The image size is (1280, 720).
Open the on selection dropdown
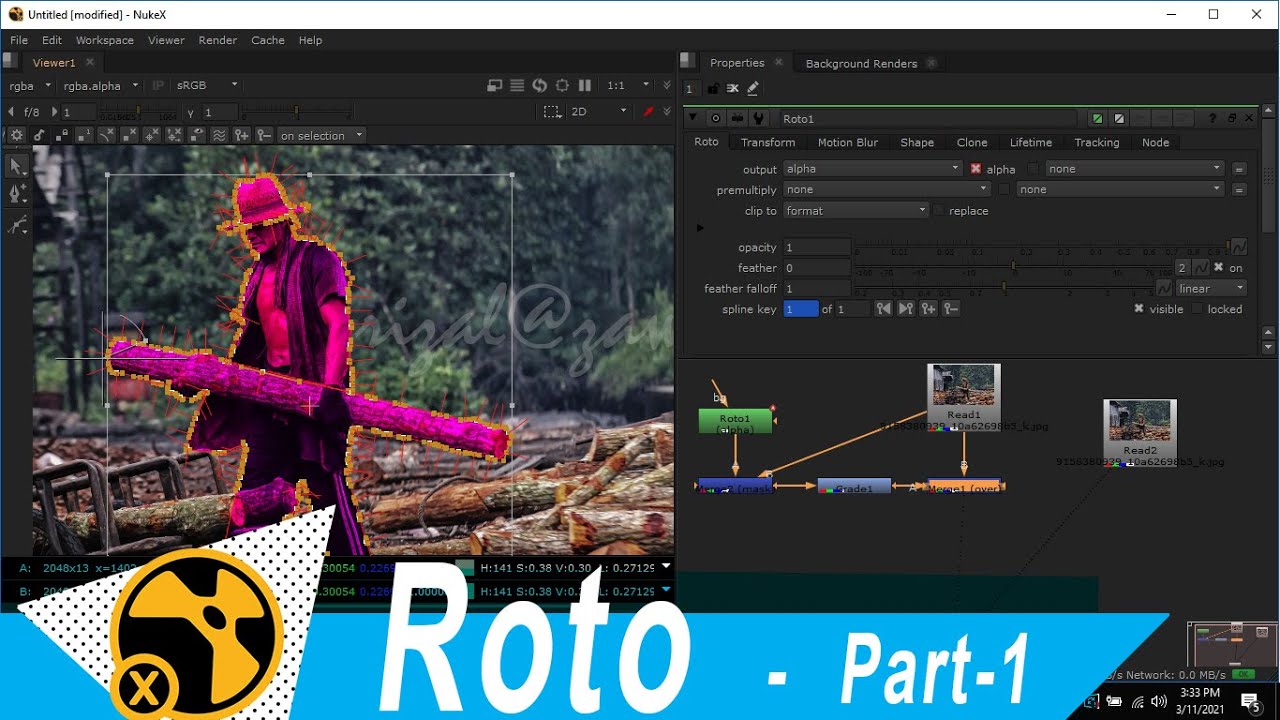click(x=320, y=135)
